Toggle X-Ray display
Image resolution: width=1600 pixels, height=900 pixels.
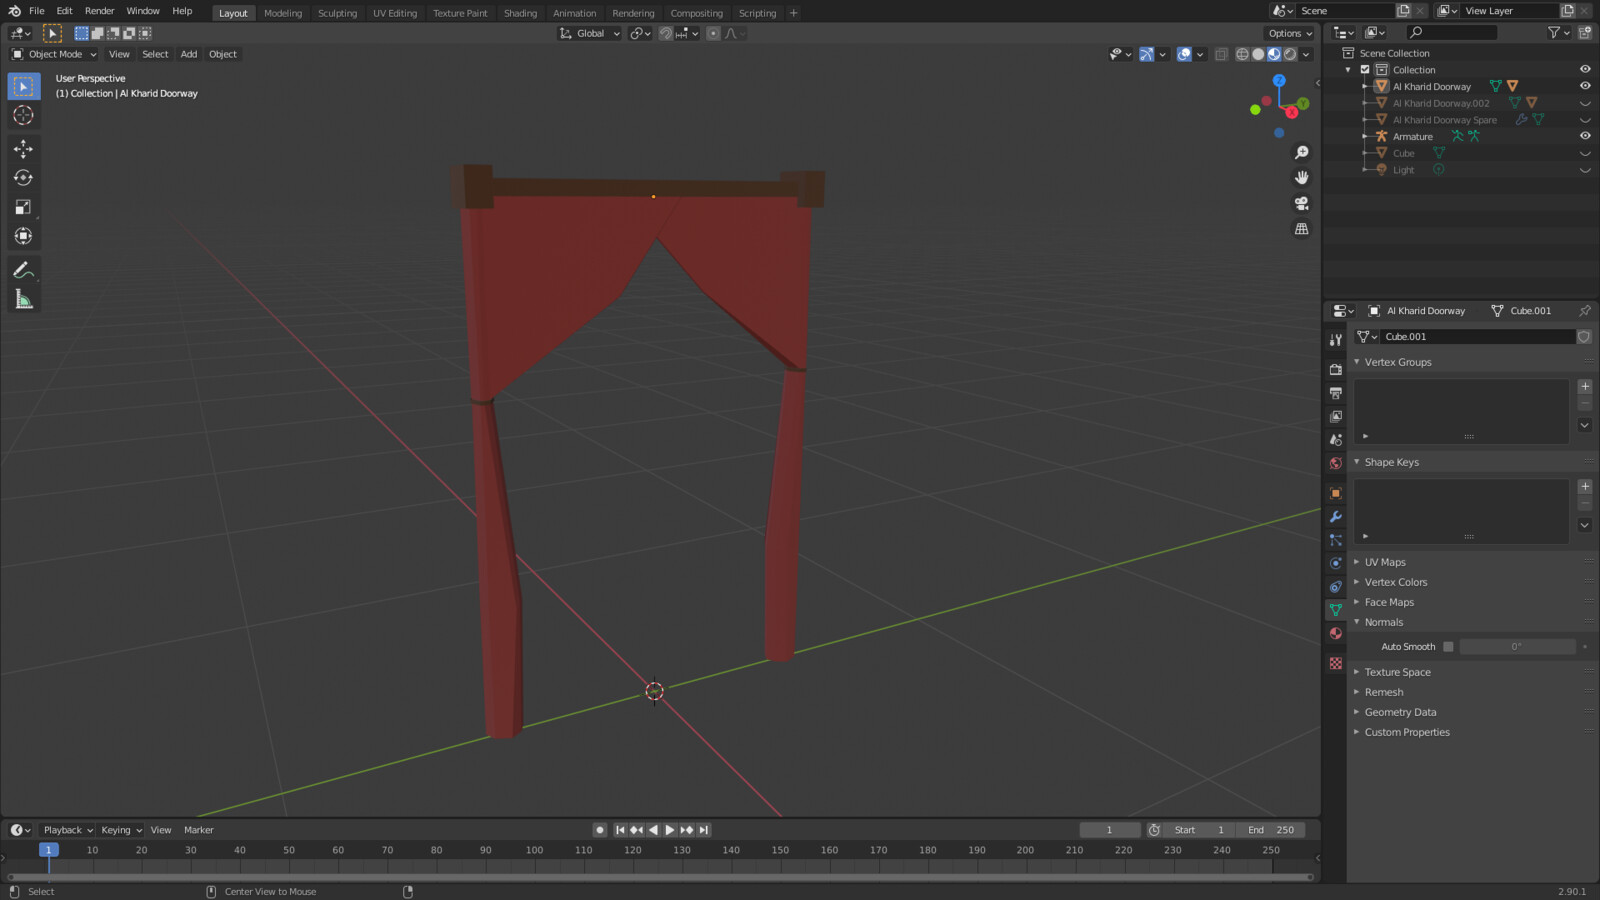pyautogui.click(x=1222, y=54)
